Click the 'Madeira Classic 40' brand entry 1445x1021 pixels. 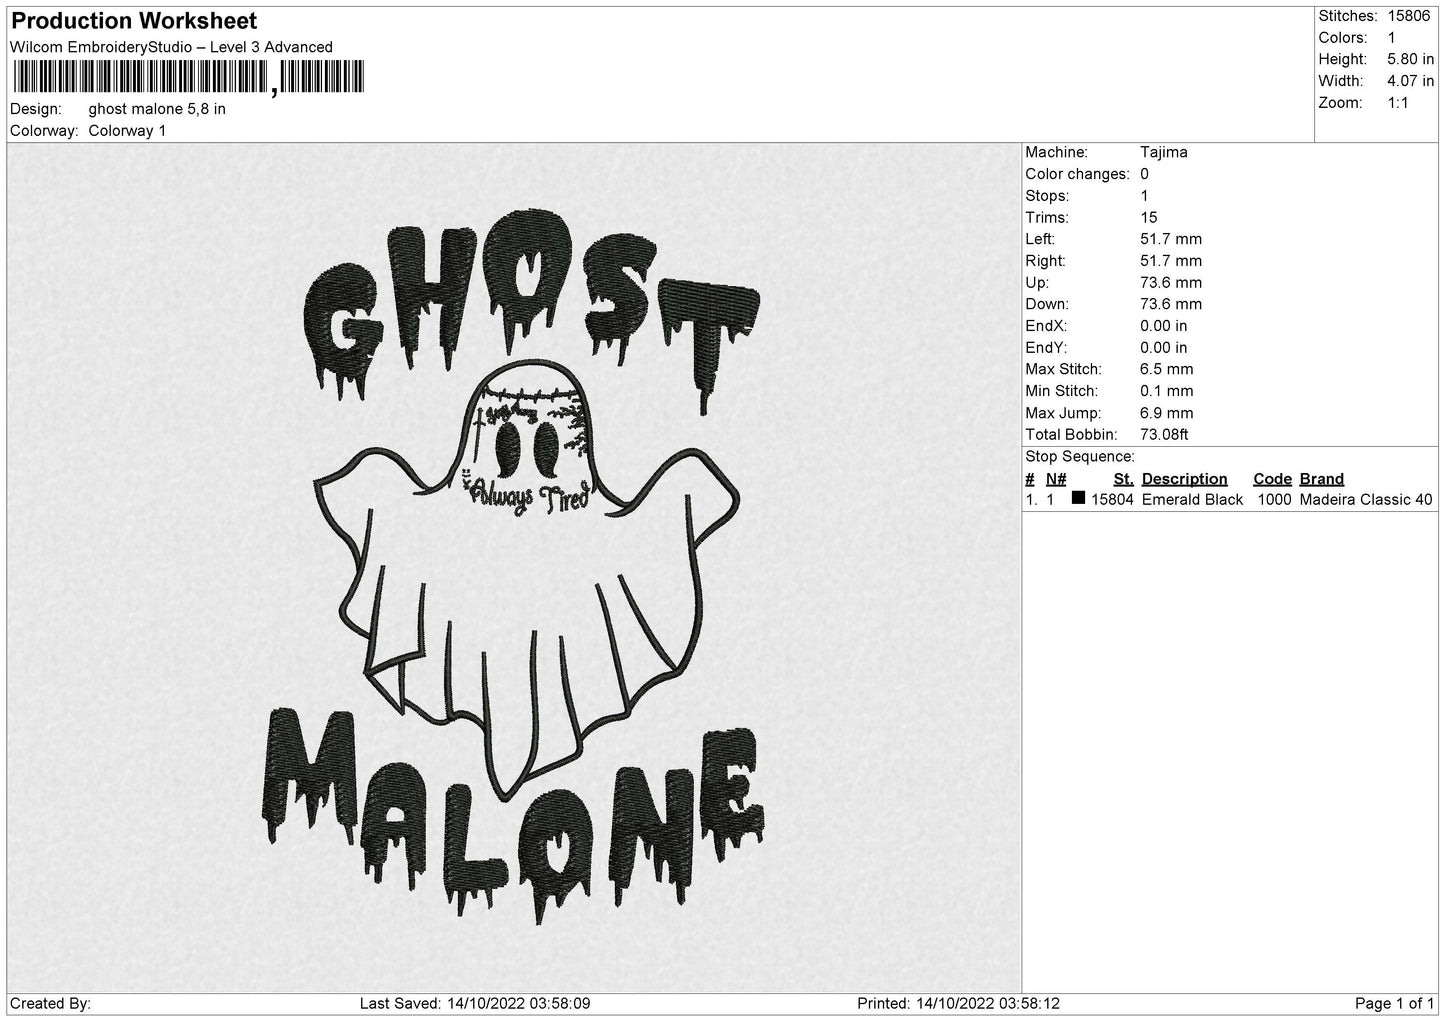click(1365, 500)
